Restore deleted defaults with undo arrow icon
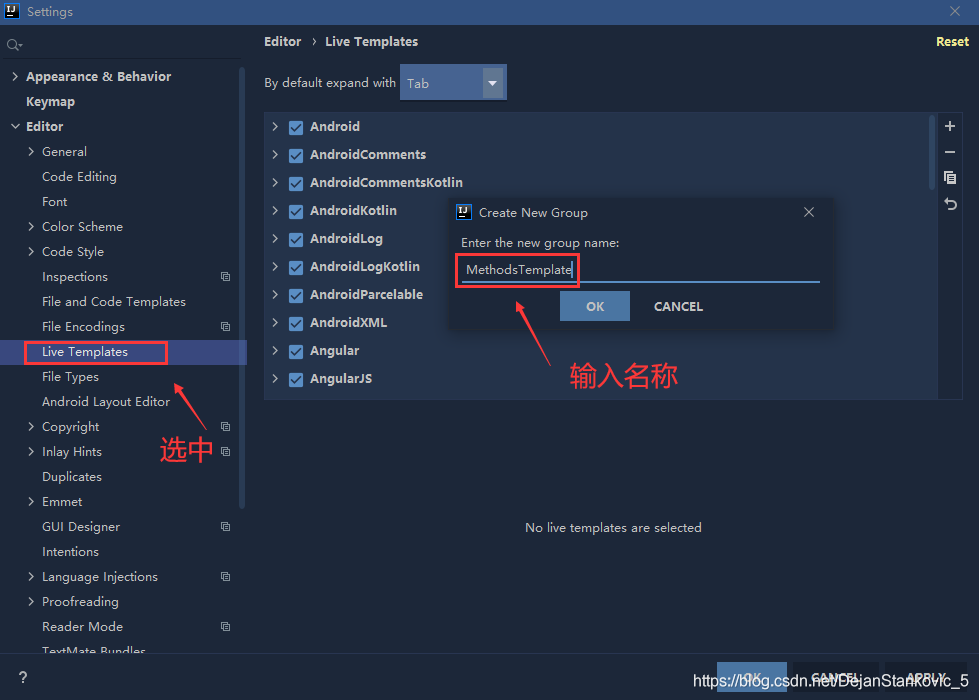 (x=950, y=204)
